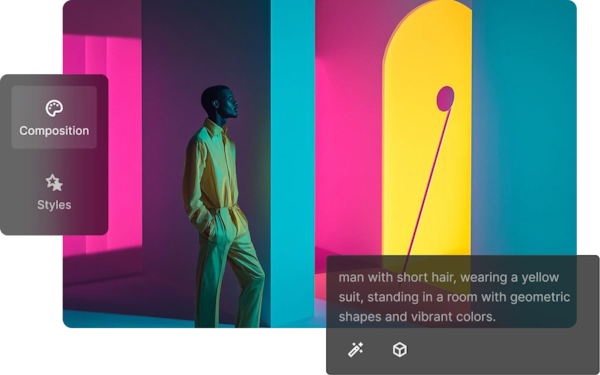600x375 pixels.
Task: Click the magic wand enhance icon
Action: 355,349
